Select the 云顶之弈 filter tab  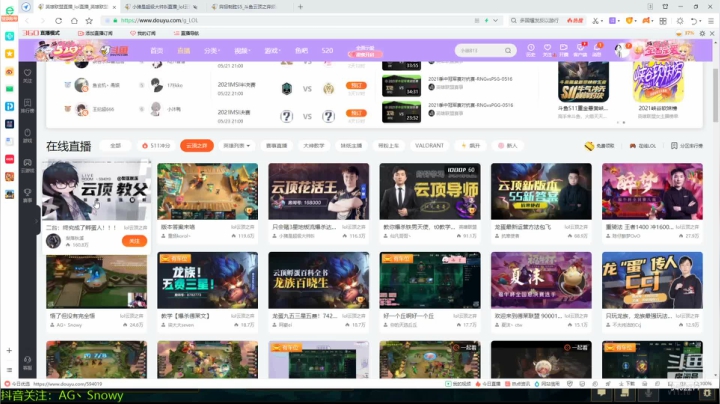[197, 146]
